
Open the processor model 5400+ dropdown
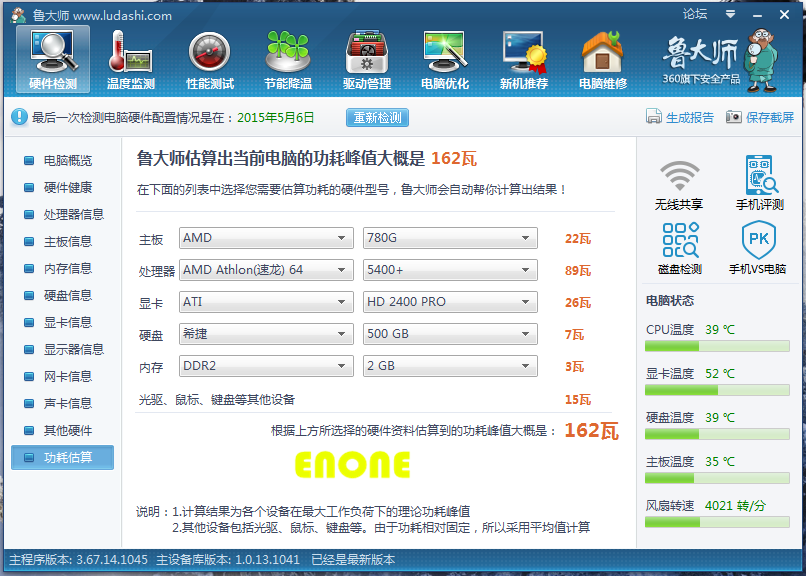tap(450, 270)
